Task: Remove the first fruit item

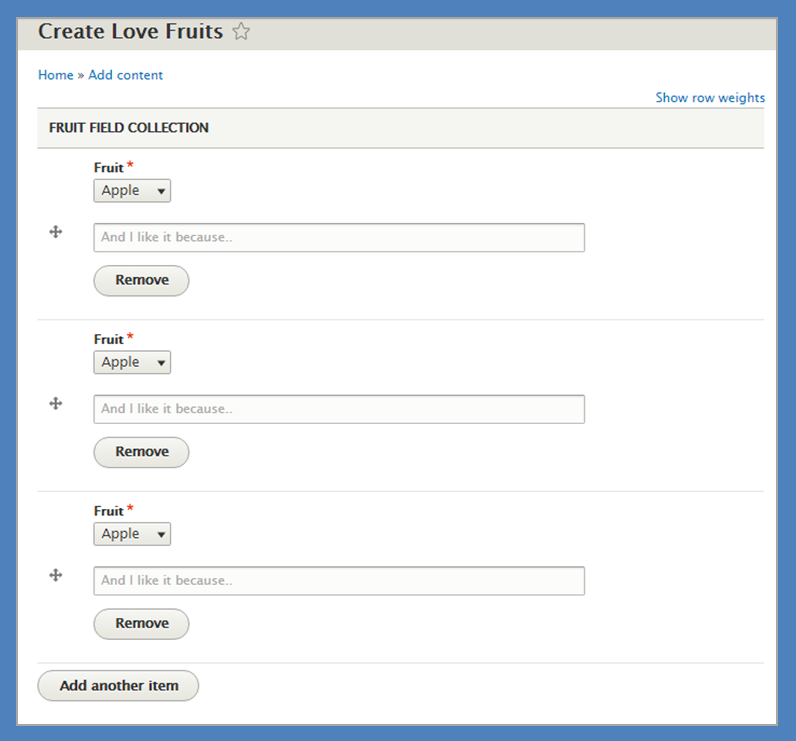Action: pos(141,280)
